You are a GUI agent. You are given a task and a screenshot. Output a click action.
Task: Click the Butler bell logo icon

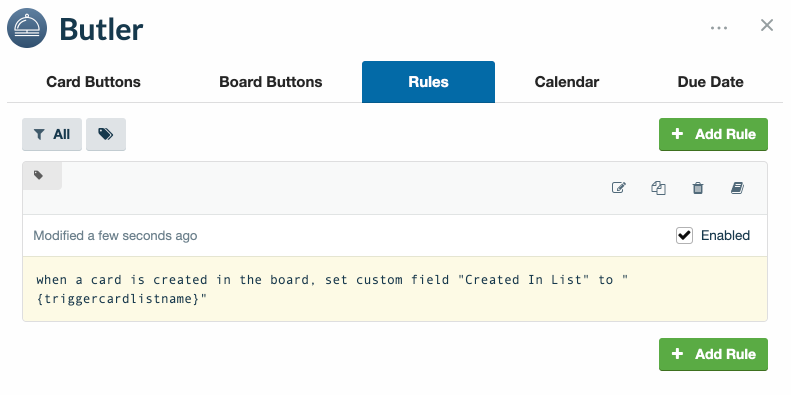pyautogui.click(x=27, y=28)
